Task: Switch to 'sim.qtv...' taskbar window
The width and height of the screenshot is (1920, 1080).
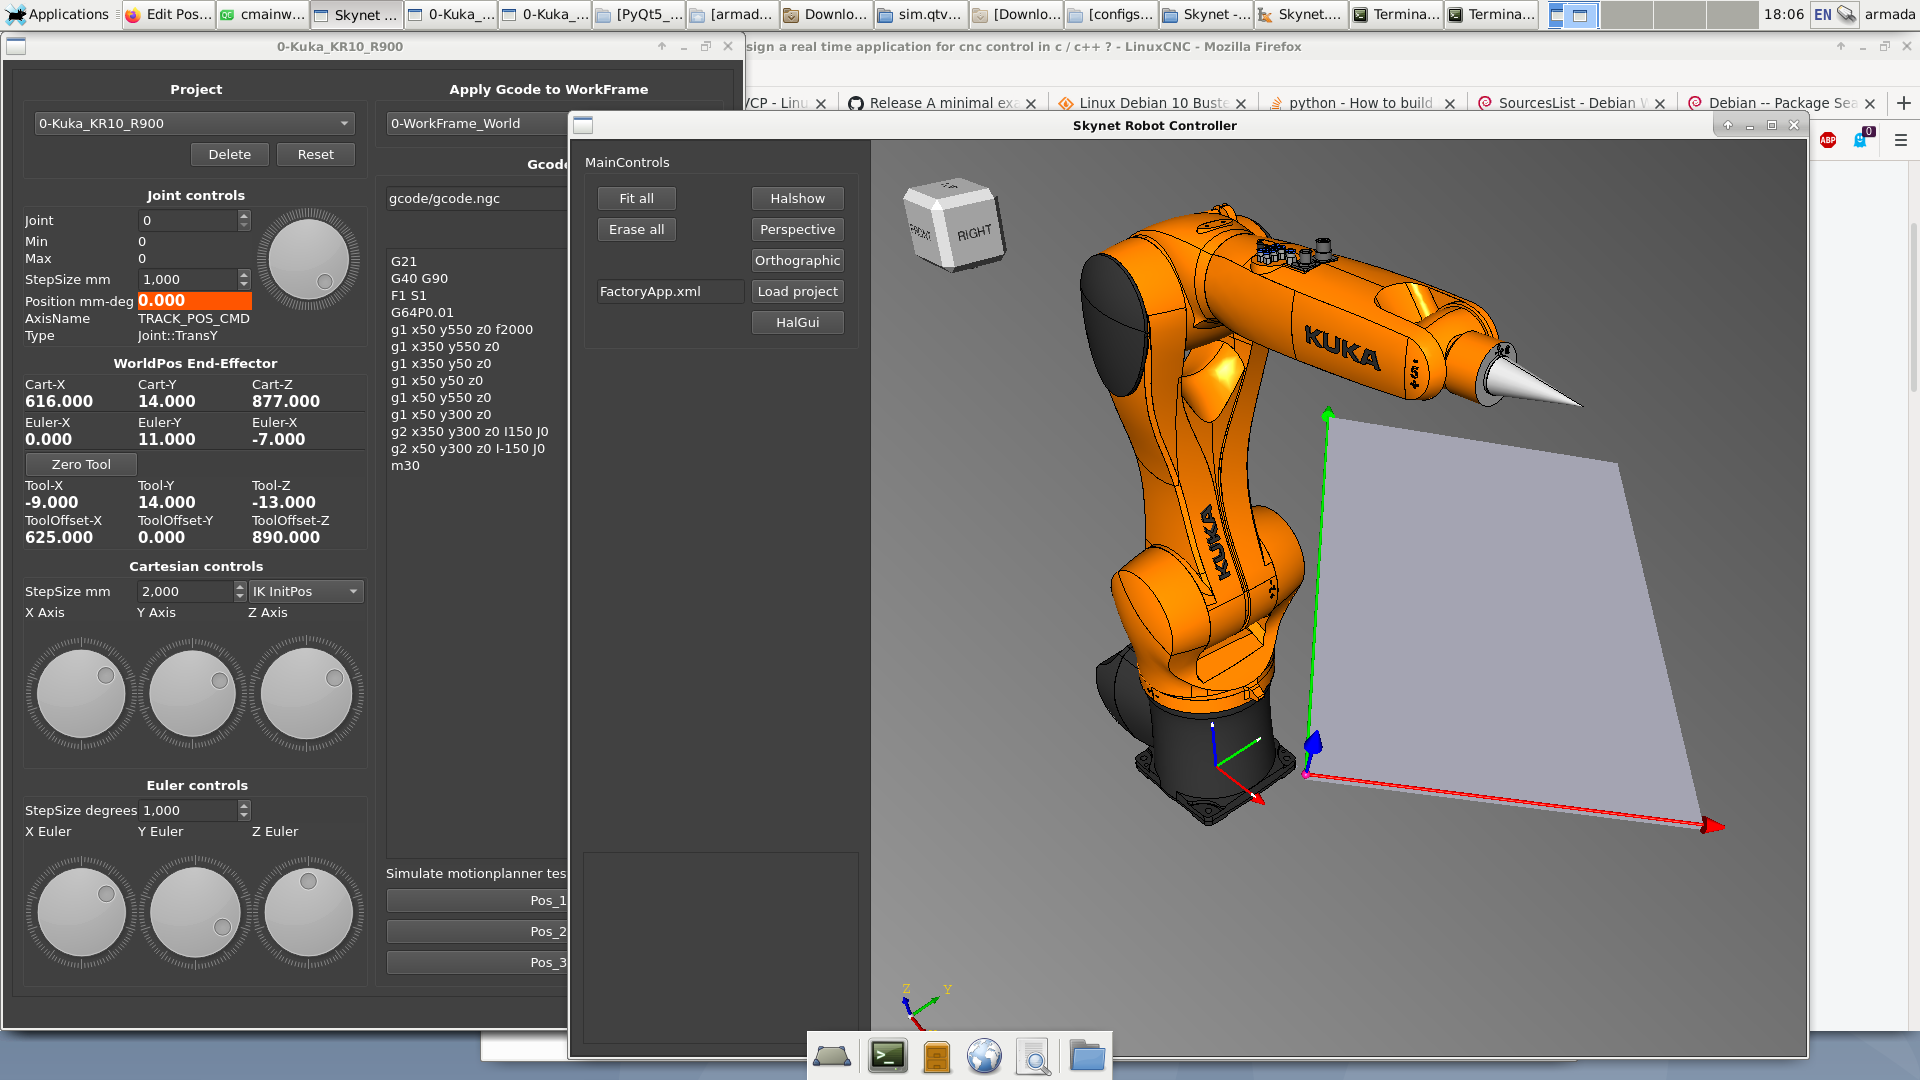Action: pos(920,14)
